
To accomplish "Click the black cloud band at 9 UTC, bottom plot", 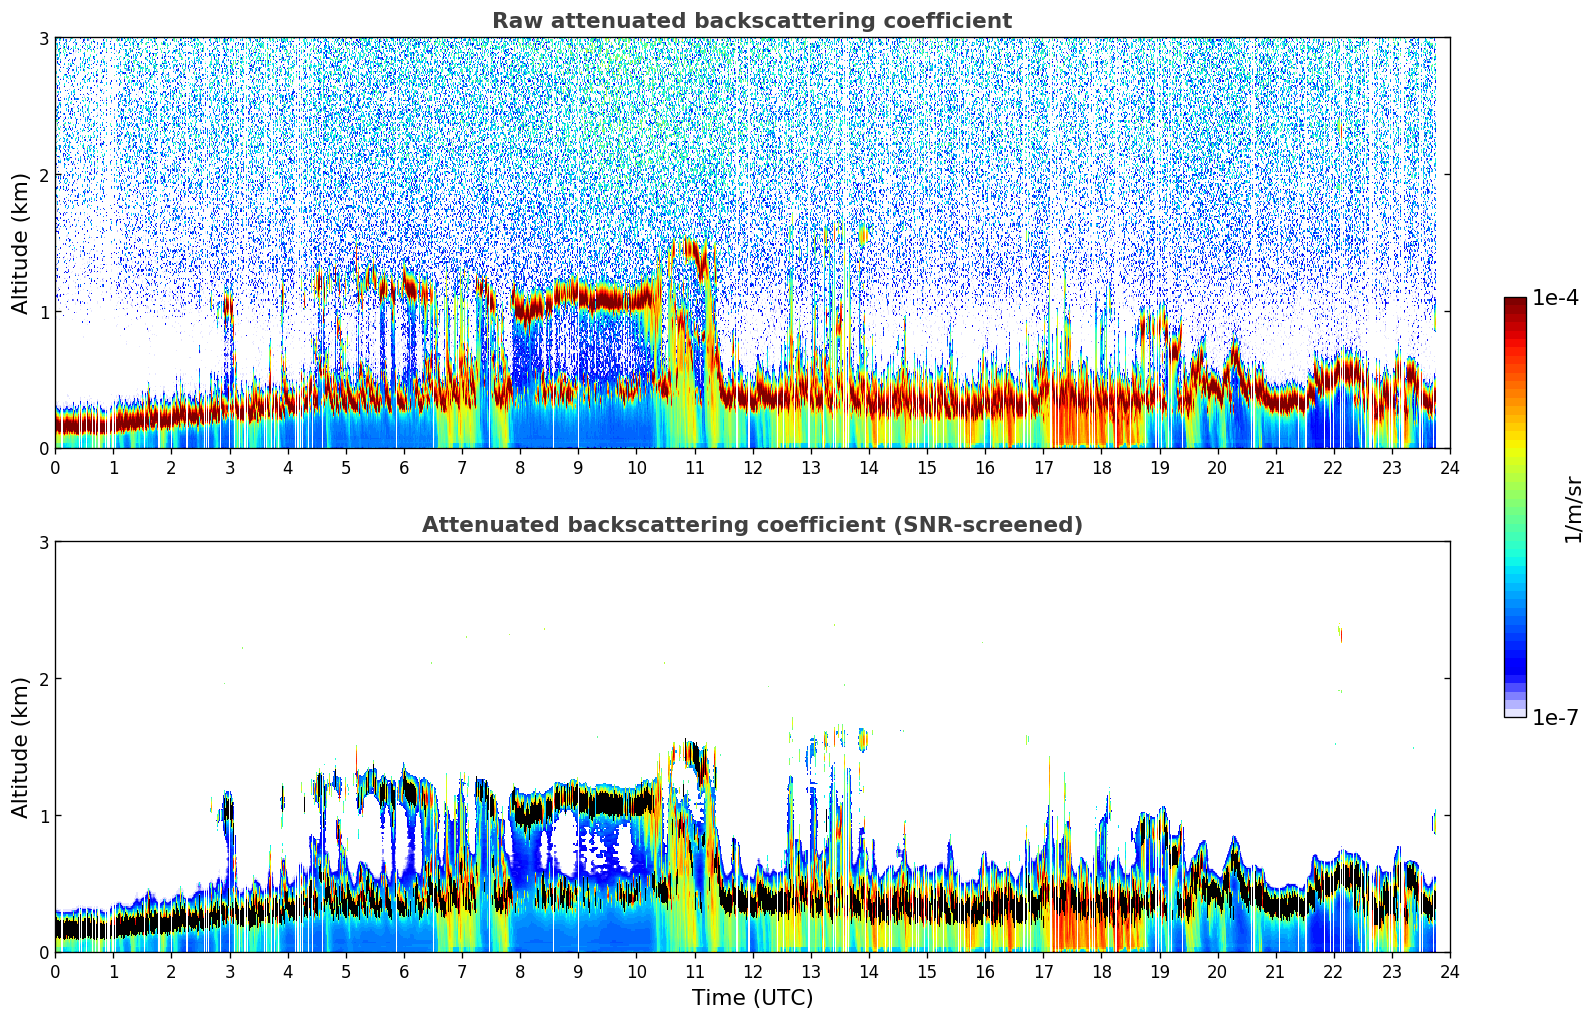I will tap(578, 801).
